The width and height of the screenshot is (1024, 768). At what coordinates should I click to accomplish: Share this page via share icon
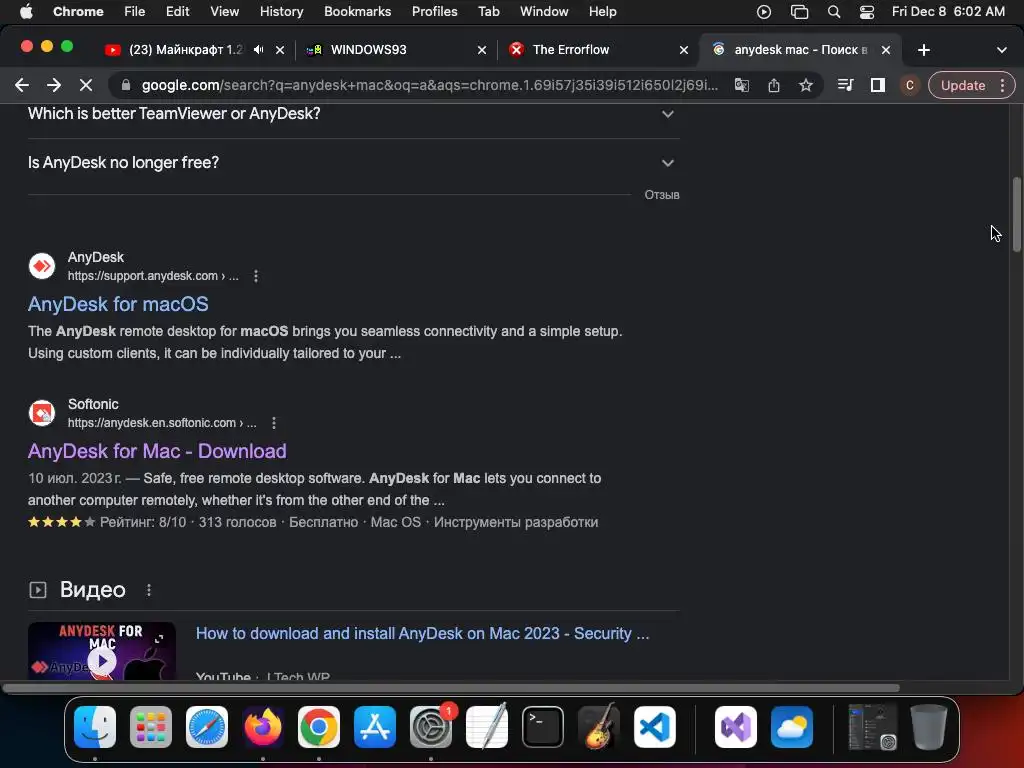pyautogui.click(x=774, y=85)
